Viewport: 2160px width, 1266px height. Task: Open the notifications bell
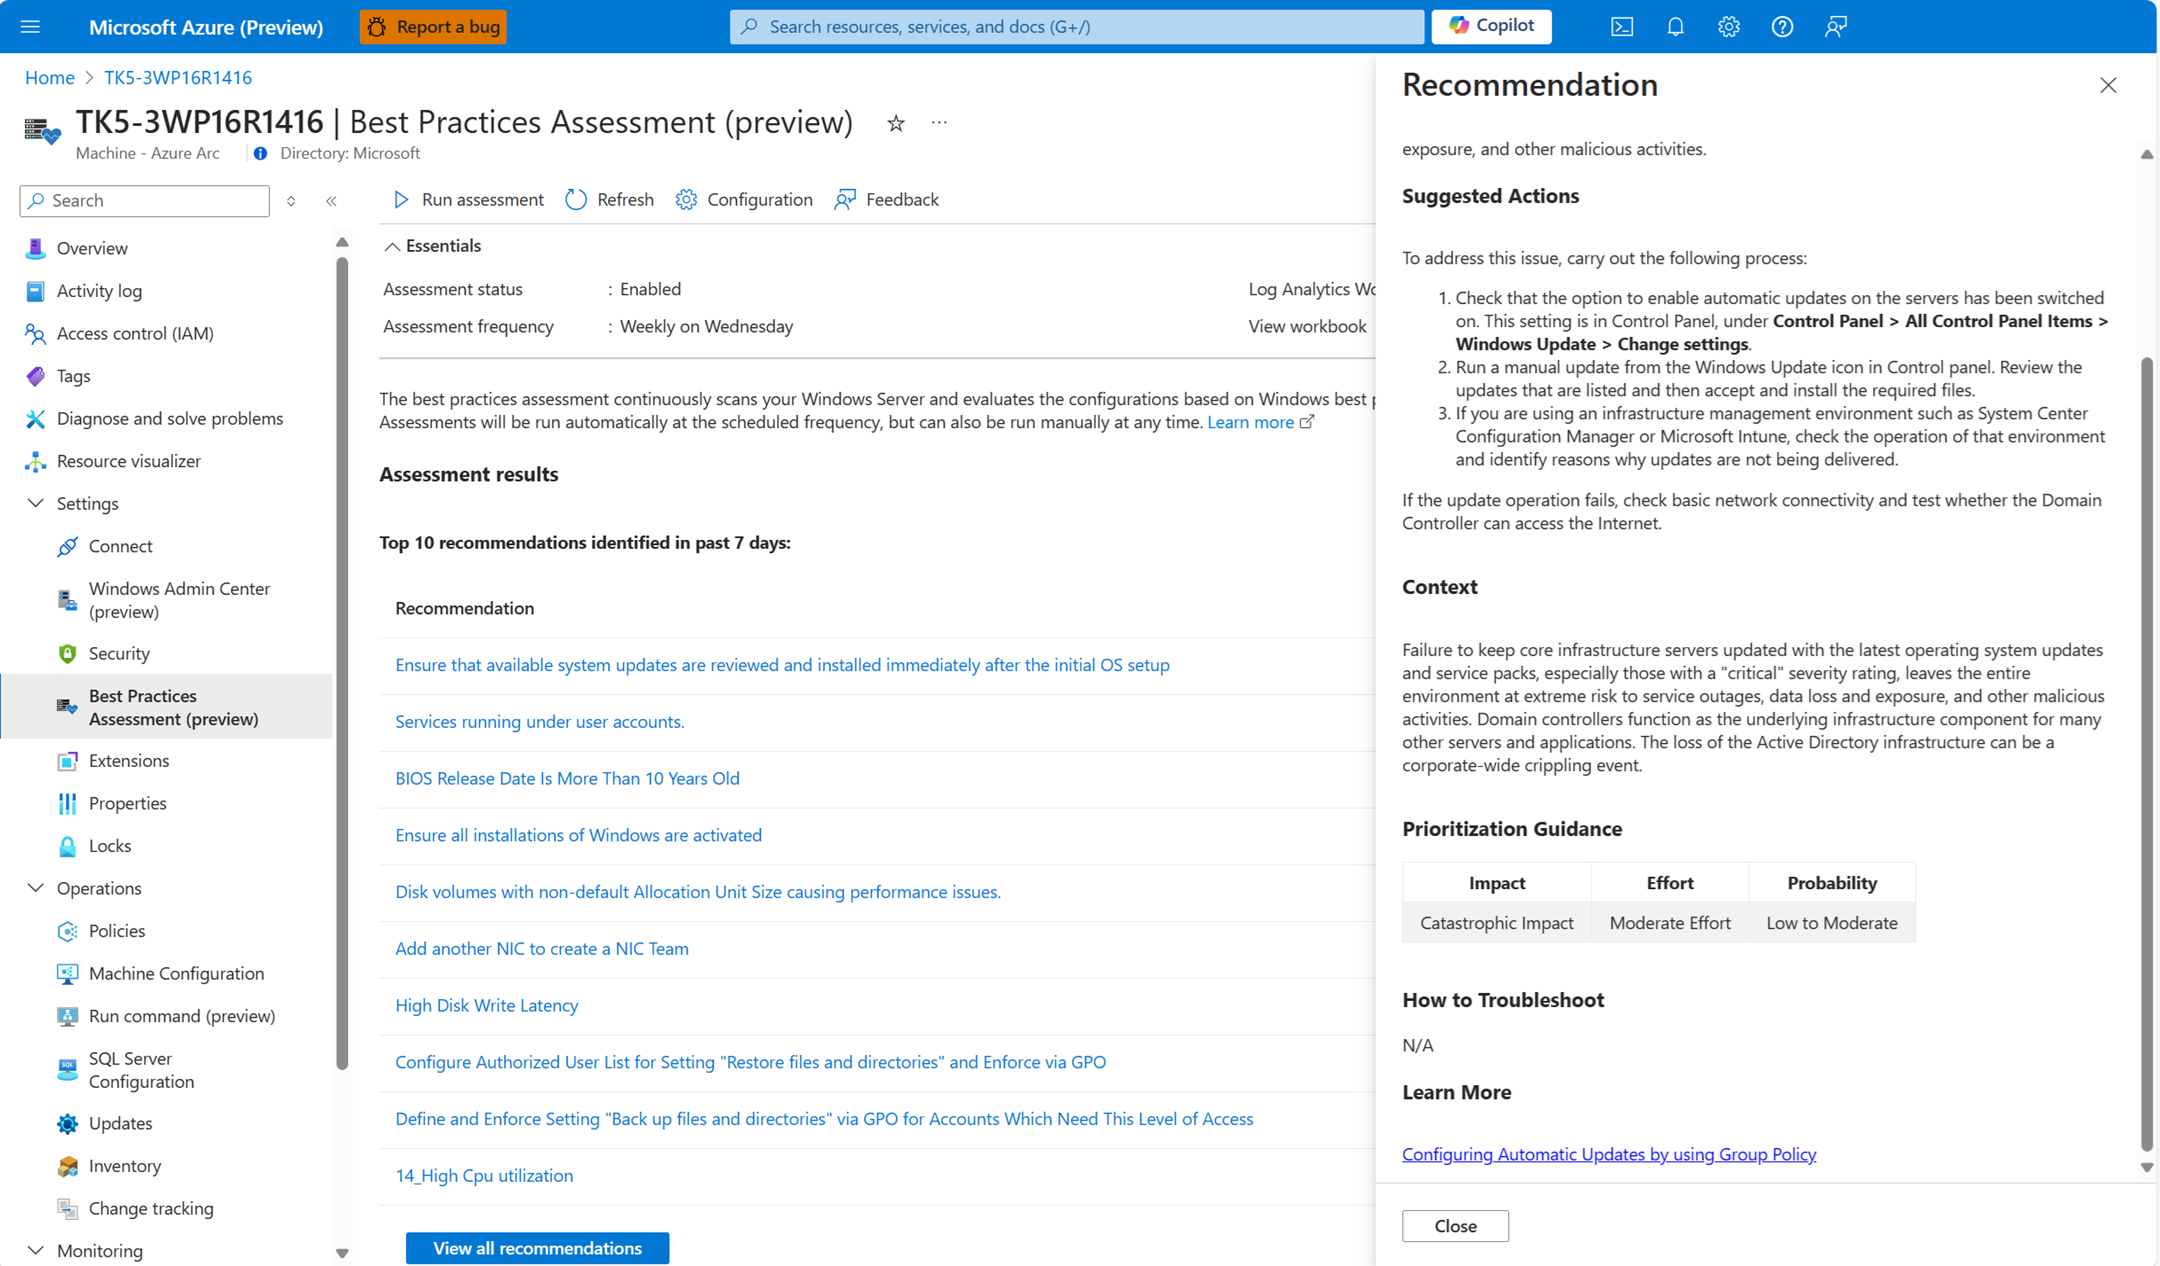pyautogui.click(x=1675, y=27)
